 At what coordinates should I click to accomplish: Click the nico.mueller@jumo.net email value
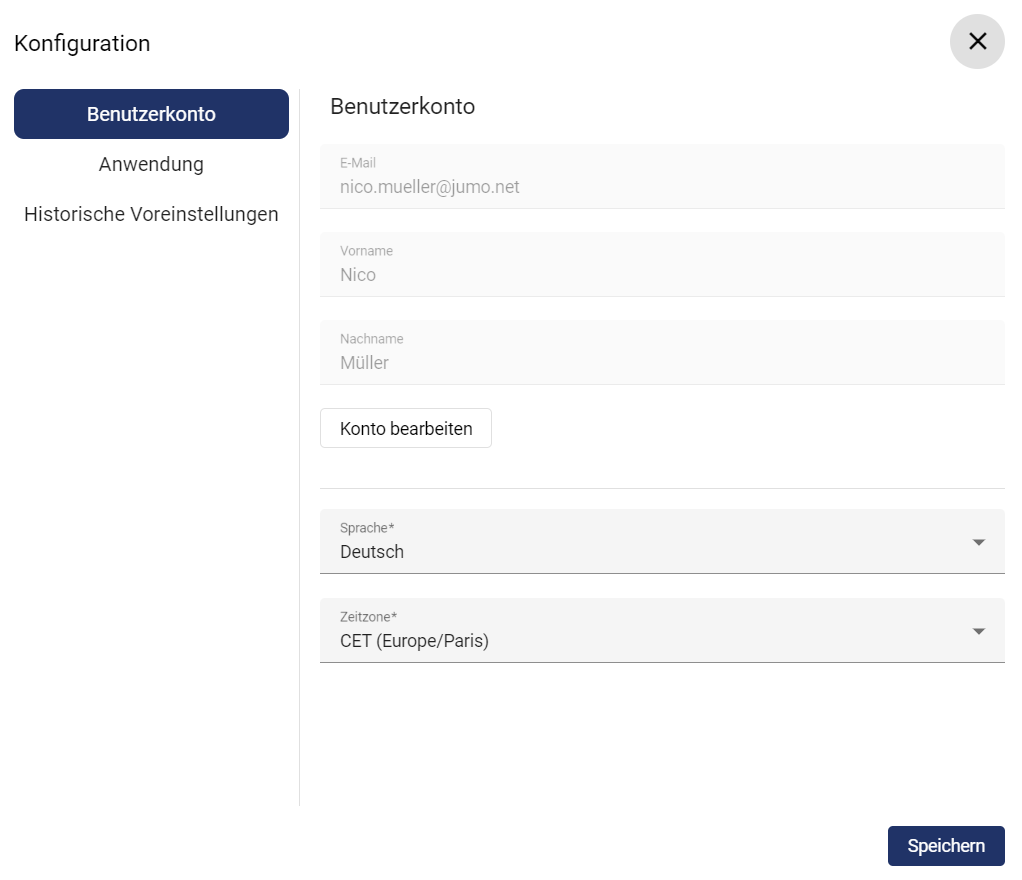[429, 187]
